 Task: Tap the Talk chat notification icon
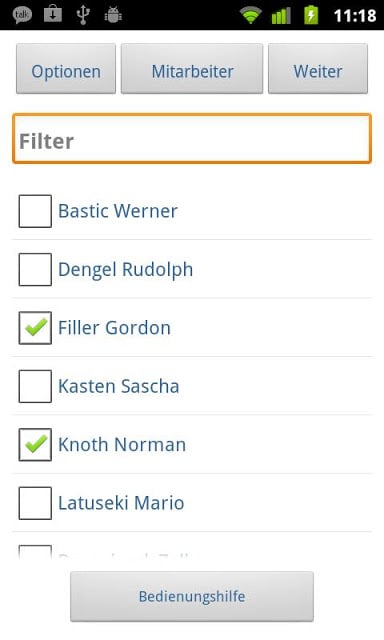(22, 15)
